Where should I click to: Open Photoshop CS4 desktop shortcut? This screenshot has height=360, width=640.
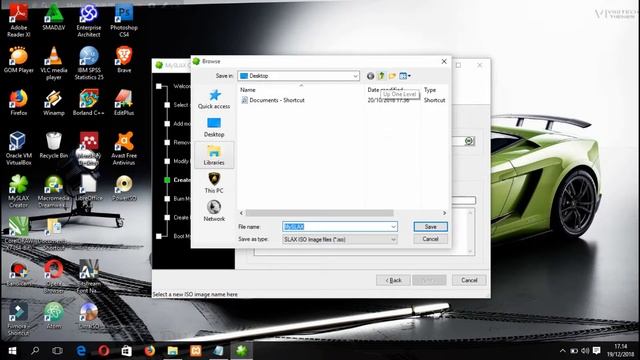coord(124,20)
